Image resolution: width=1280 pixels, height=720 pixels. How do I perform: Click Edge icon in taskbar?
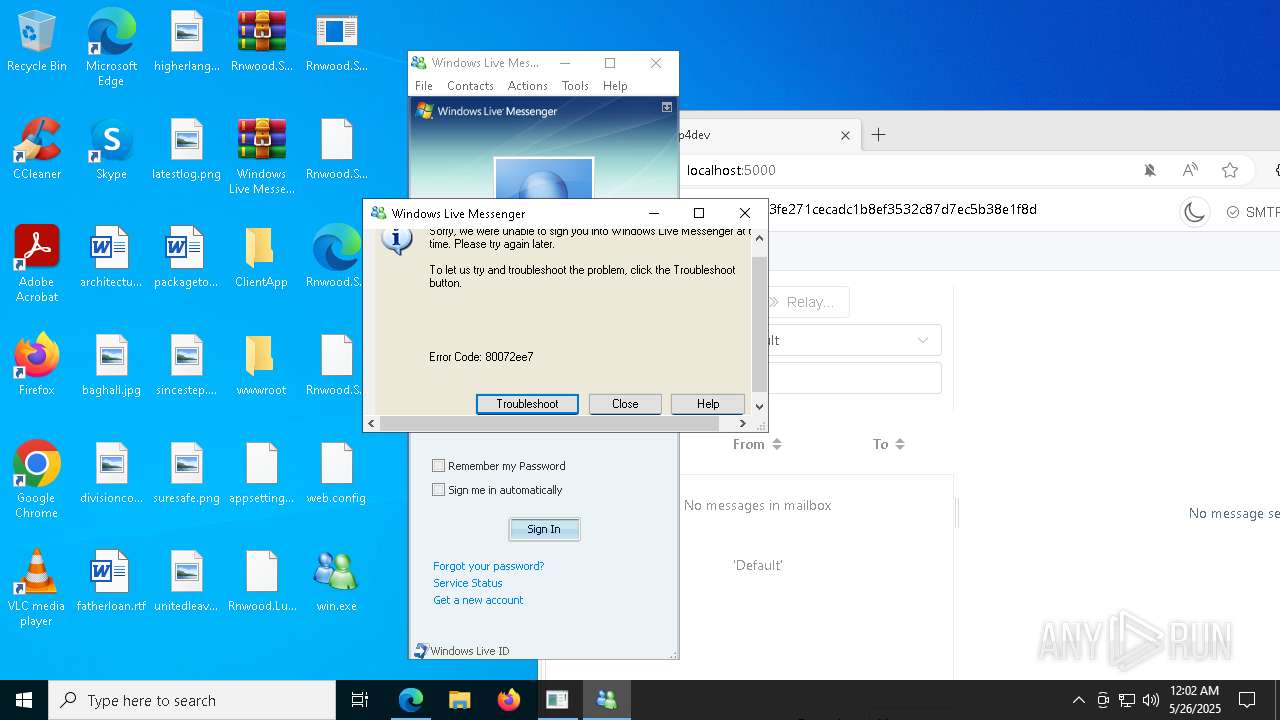tap(411, 700)
